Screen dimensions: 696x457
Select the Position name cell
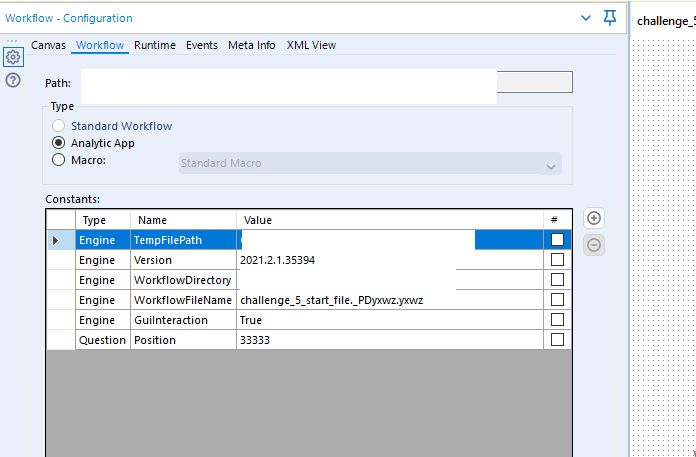pyautogui.click(x=183, y=340)
